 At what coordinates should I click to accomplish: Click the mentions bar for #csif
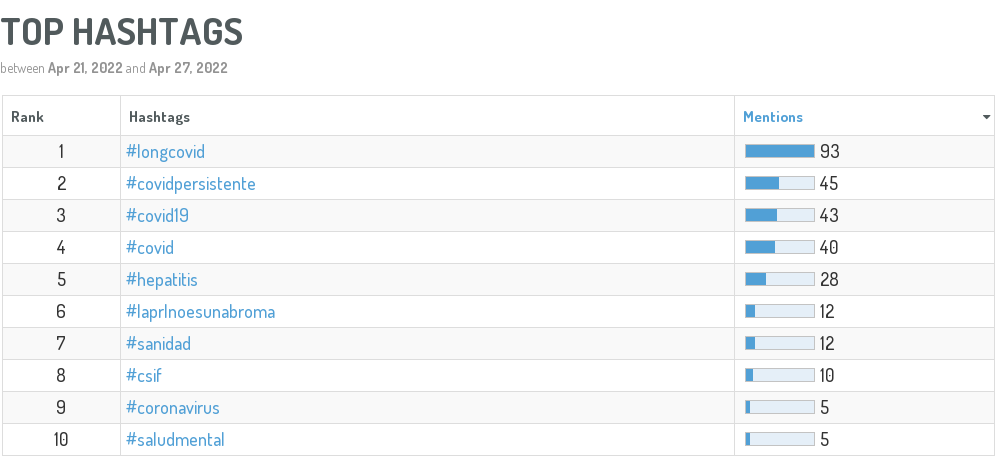[780, 376]
